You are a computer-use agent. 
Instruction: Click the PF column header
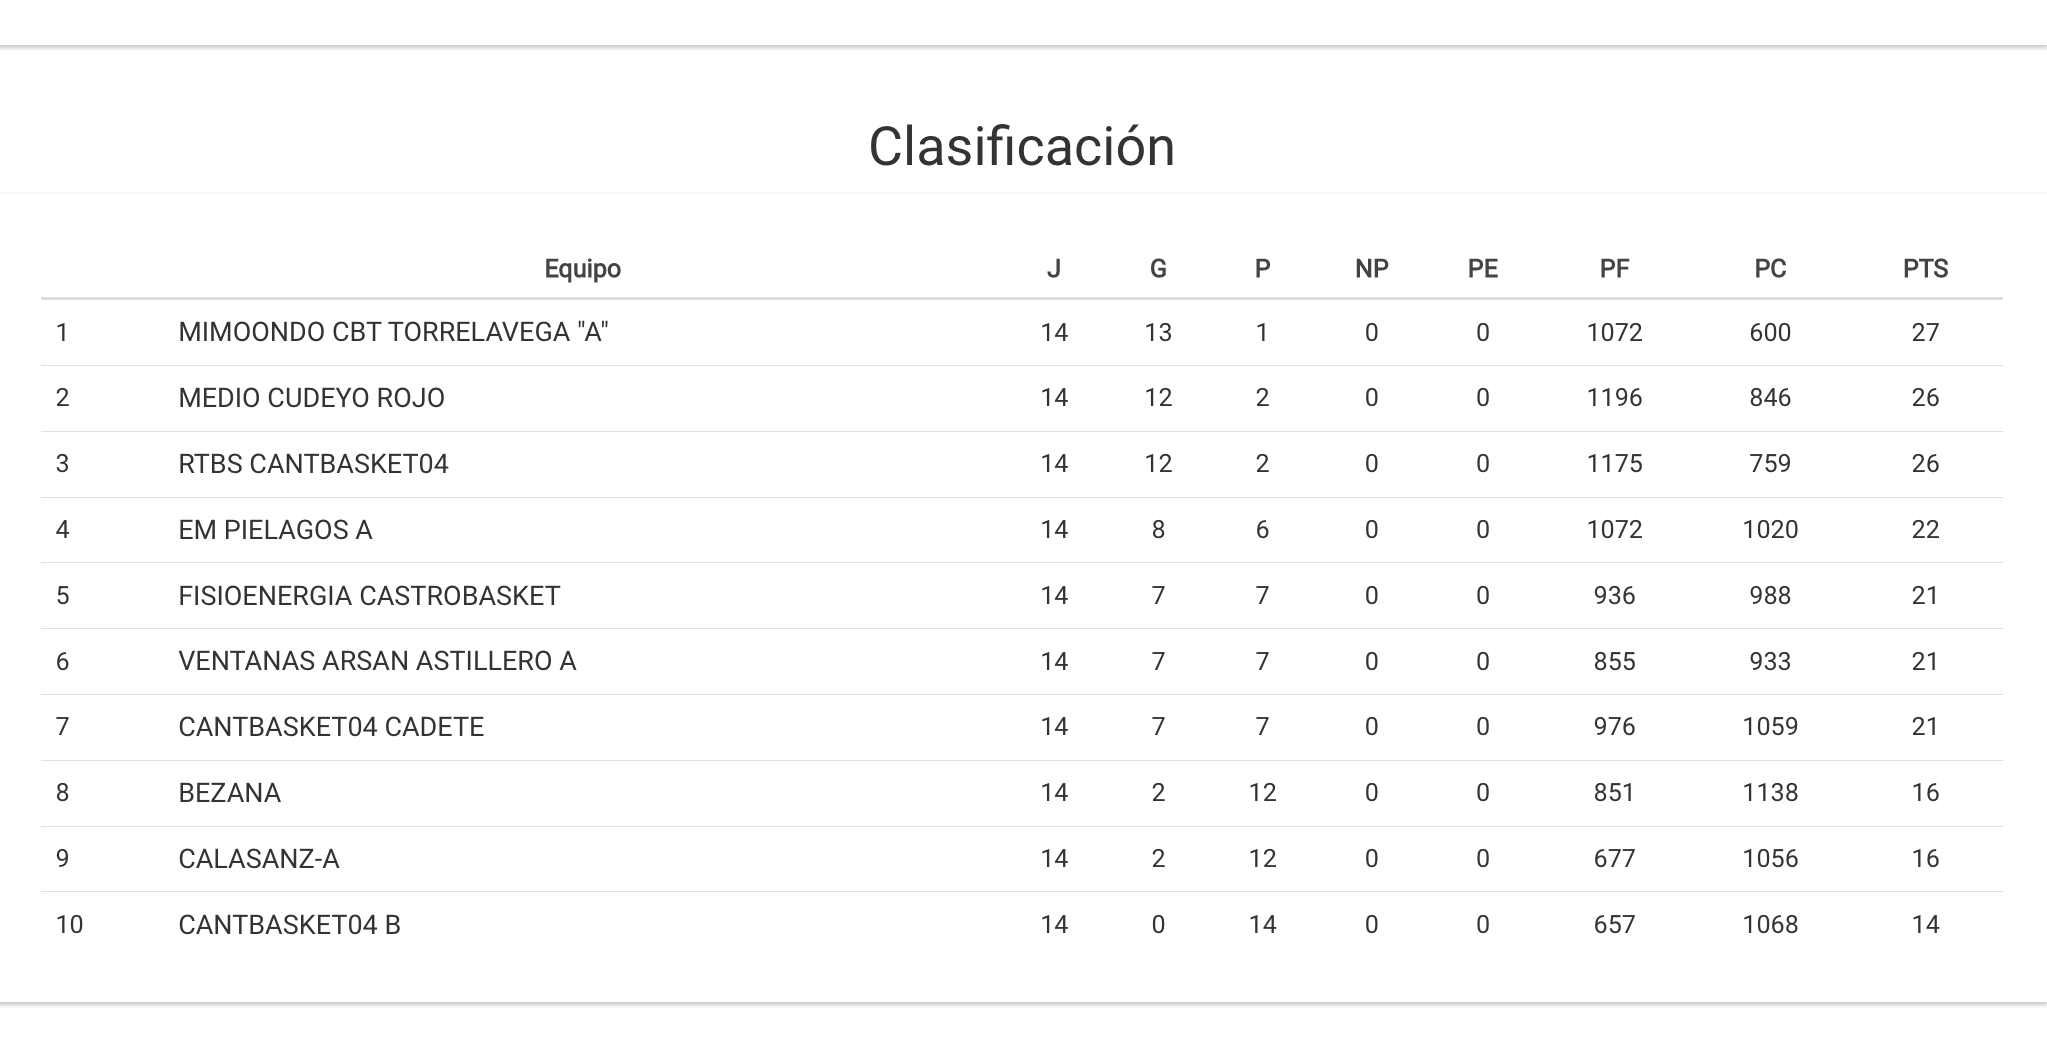(x=1614, y=269)
